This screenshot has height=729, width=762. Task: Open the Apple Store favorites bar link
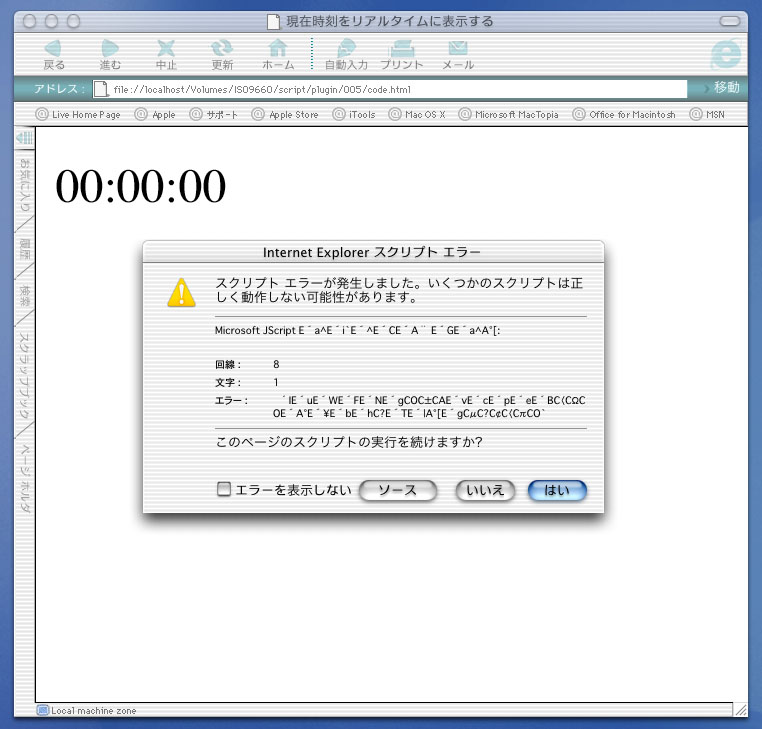click(x=285, y=115)
